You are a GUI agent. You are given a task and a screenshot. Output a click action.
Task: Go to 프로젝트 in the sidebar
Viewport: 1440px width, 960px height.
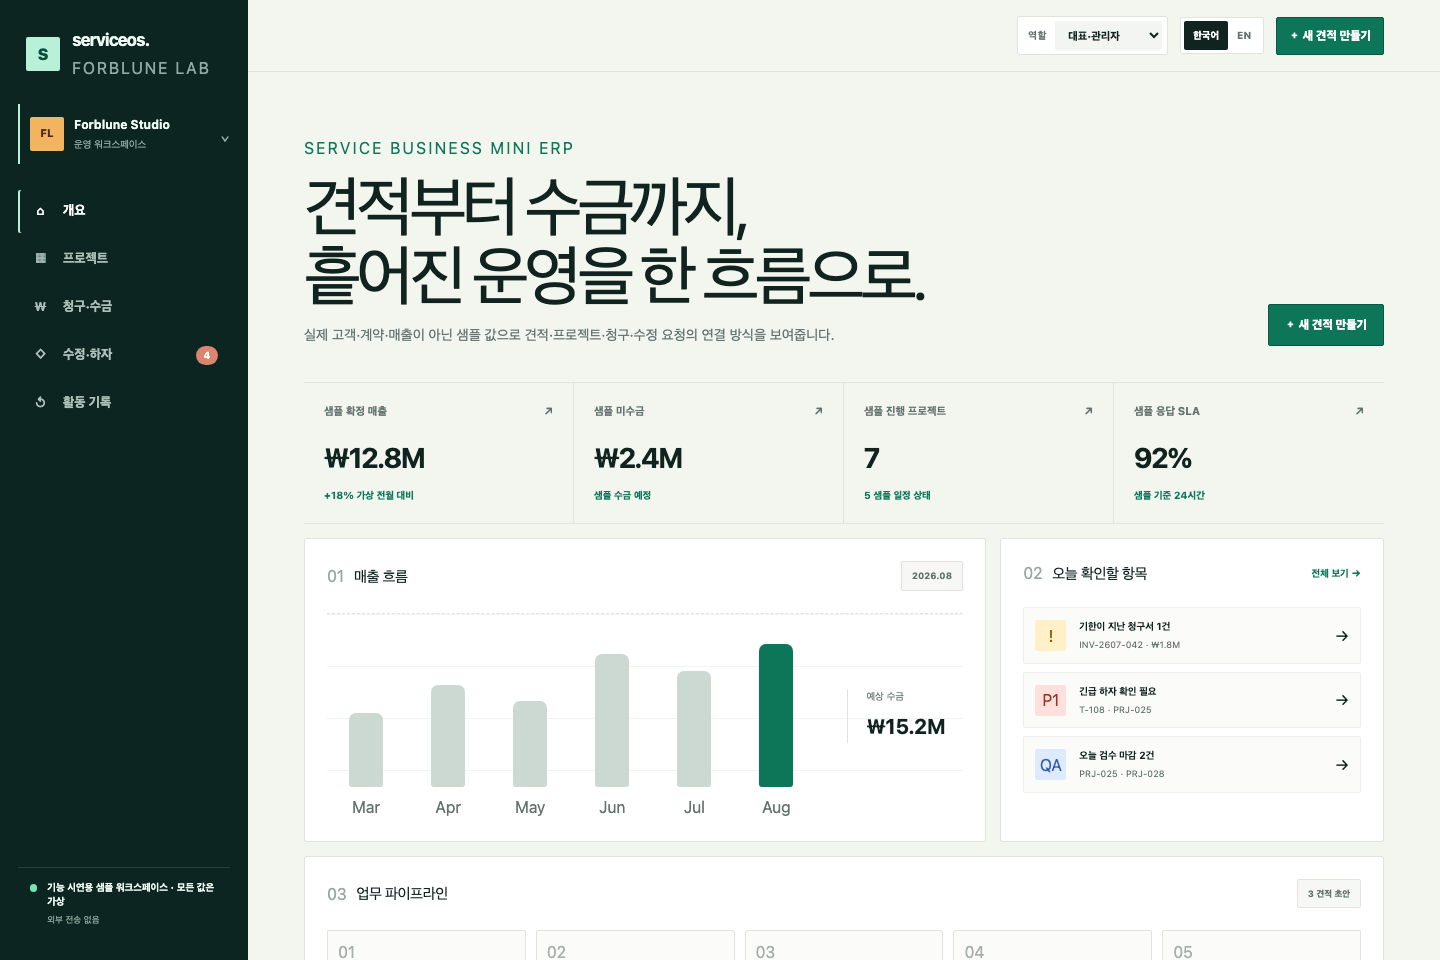click(x=124, y=258)
